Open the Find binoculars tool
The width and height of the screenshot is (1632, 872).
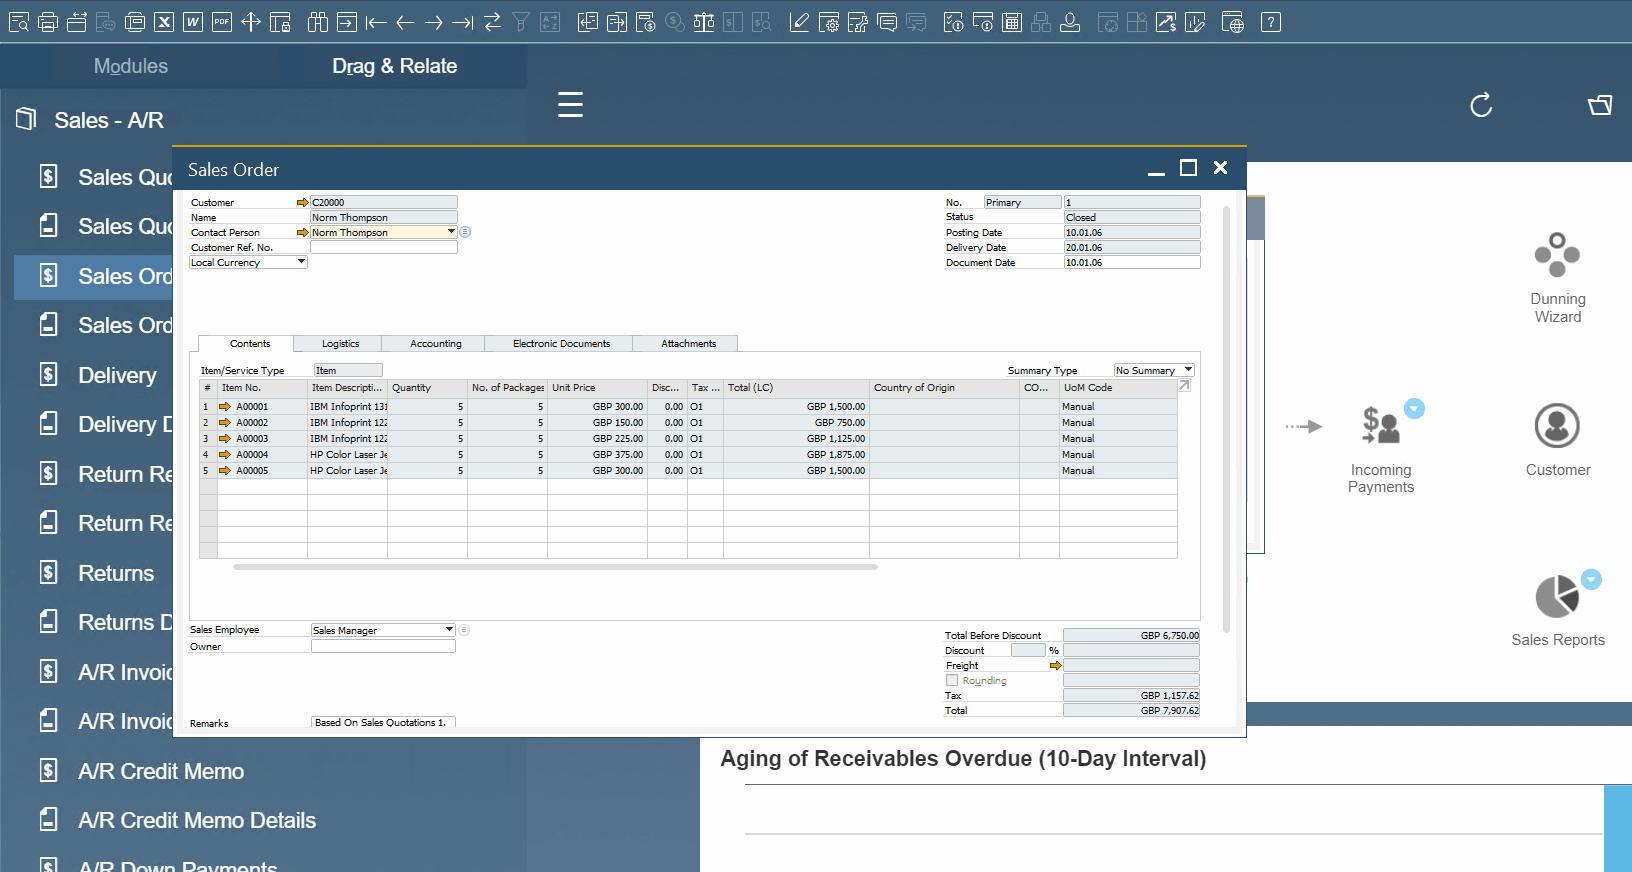pos(317,22)
